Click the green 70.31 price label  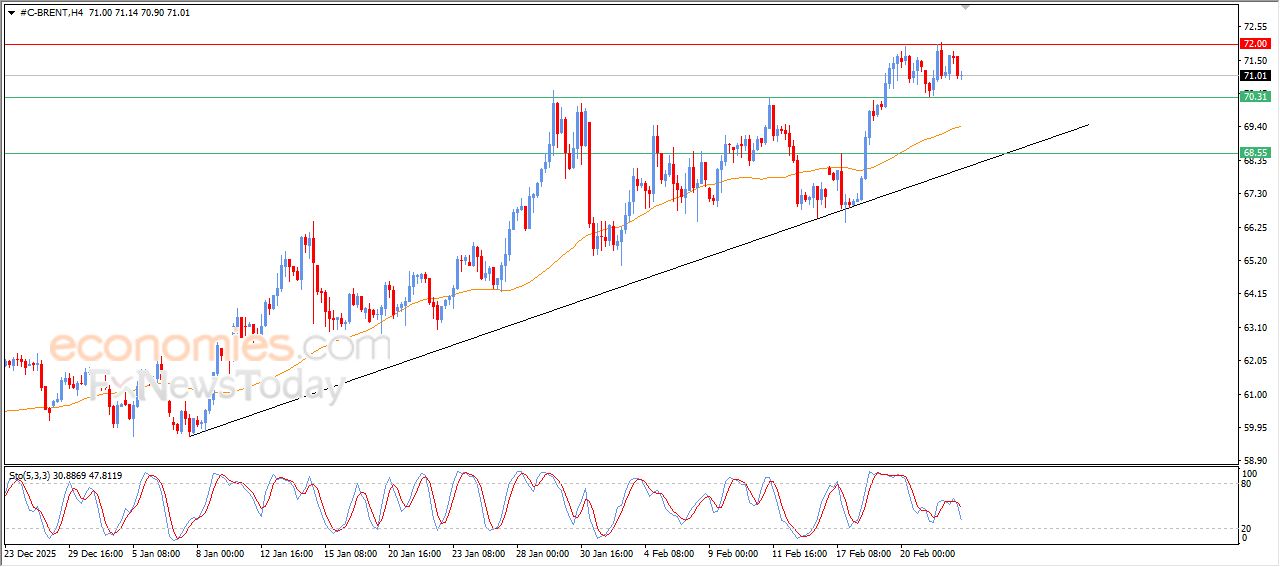click(1254, 97)
